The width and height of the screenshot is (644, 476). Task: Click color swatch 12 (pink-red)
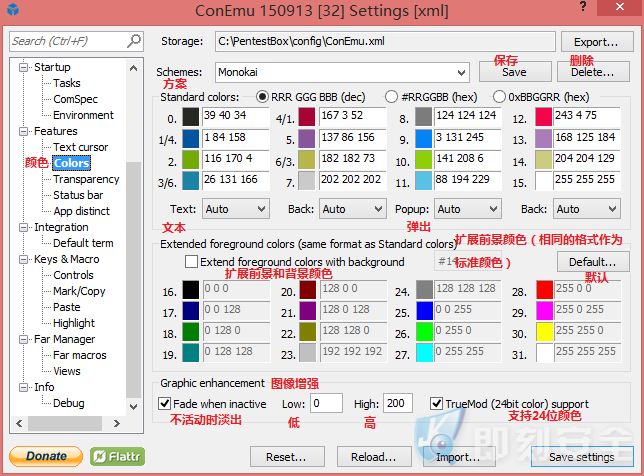point(543,117)
